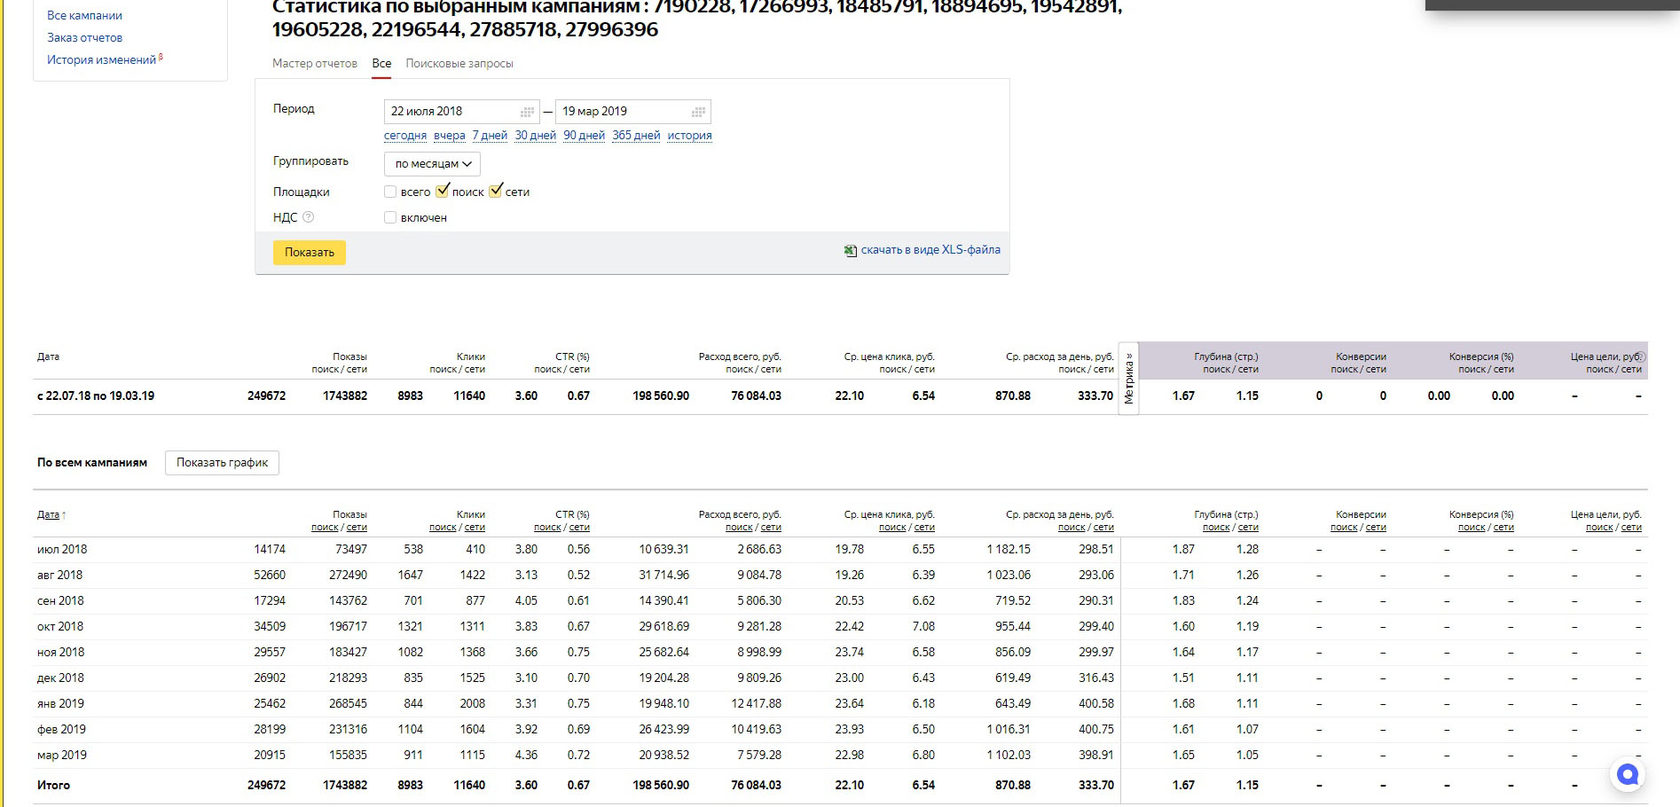Sort by Ср. расход за день поиск, monthly table
Image resolution: width=1680 pixels, height=807 pixels.
tap(1071, 528)
